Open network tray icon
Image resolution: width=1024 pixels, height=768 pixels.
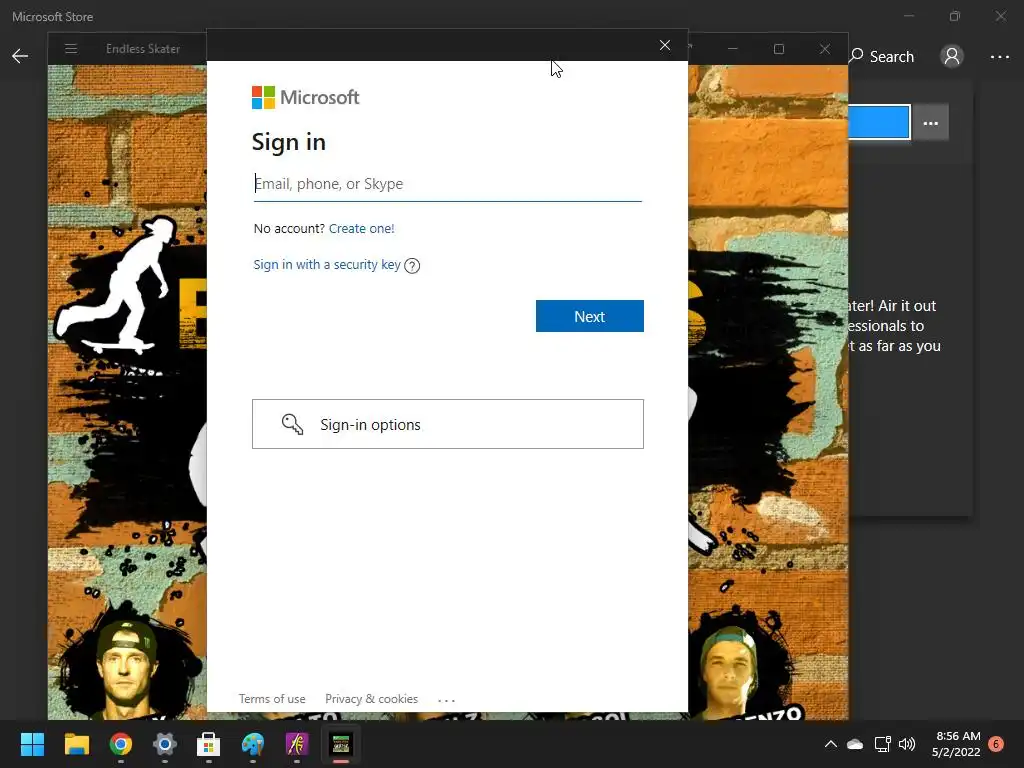coord(882,744)
